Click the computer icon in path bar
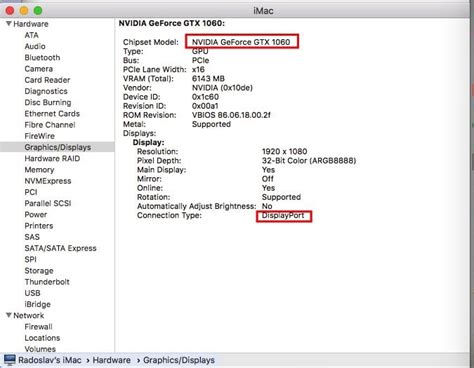 pos(10,360)
